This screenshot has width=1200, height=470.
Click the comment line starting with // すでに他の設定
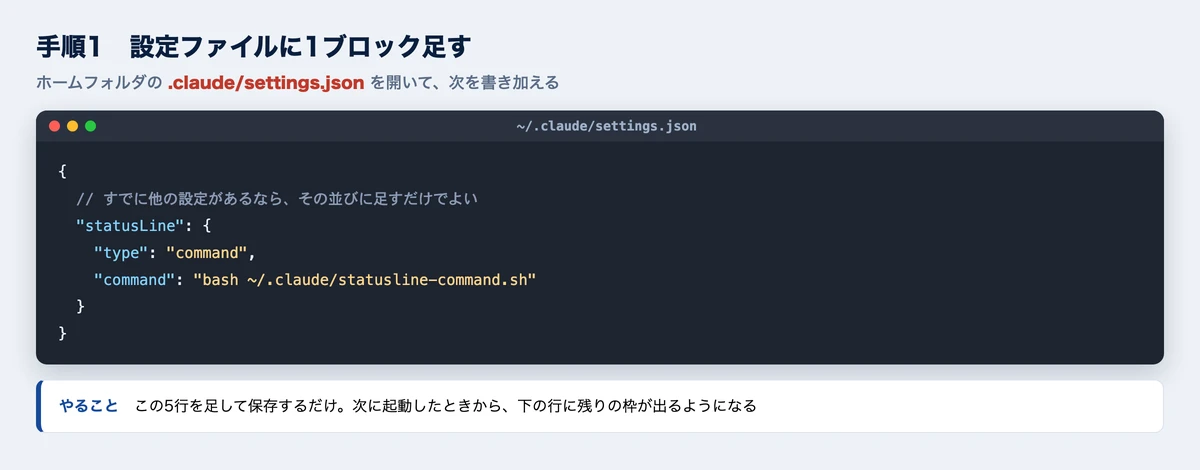(x=277, y=199)
